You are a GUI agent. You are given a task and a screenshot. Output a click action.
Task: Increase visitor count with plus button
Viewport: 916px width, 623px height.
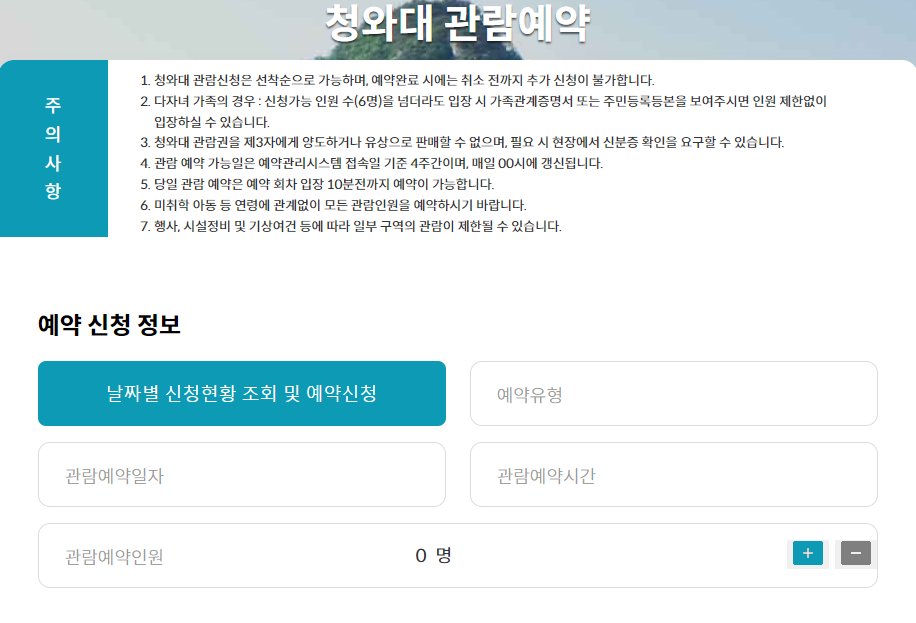click(808, 553)
